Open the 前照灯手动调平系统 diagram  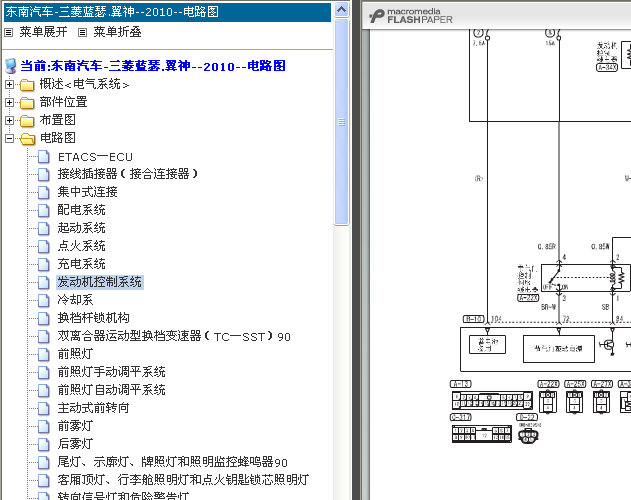(111, 372)
